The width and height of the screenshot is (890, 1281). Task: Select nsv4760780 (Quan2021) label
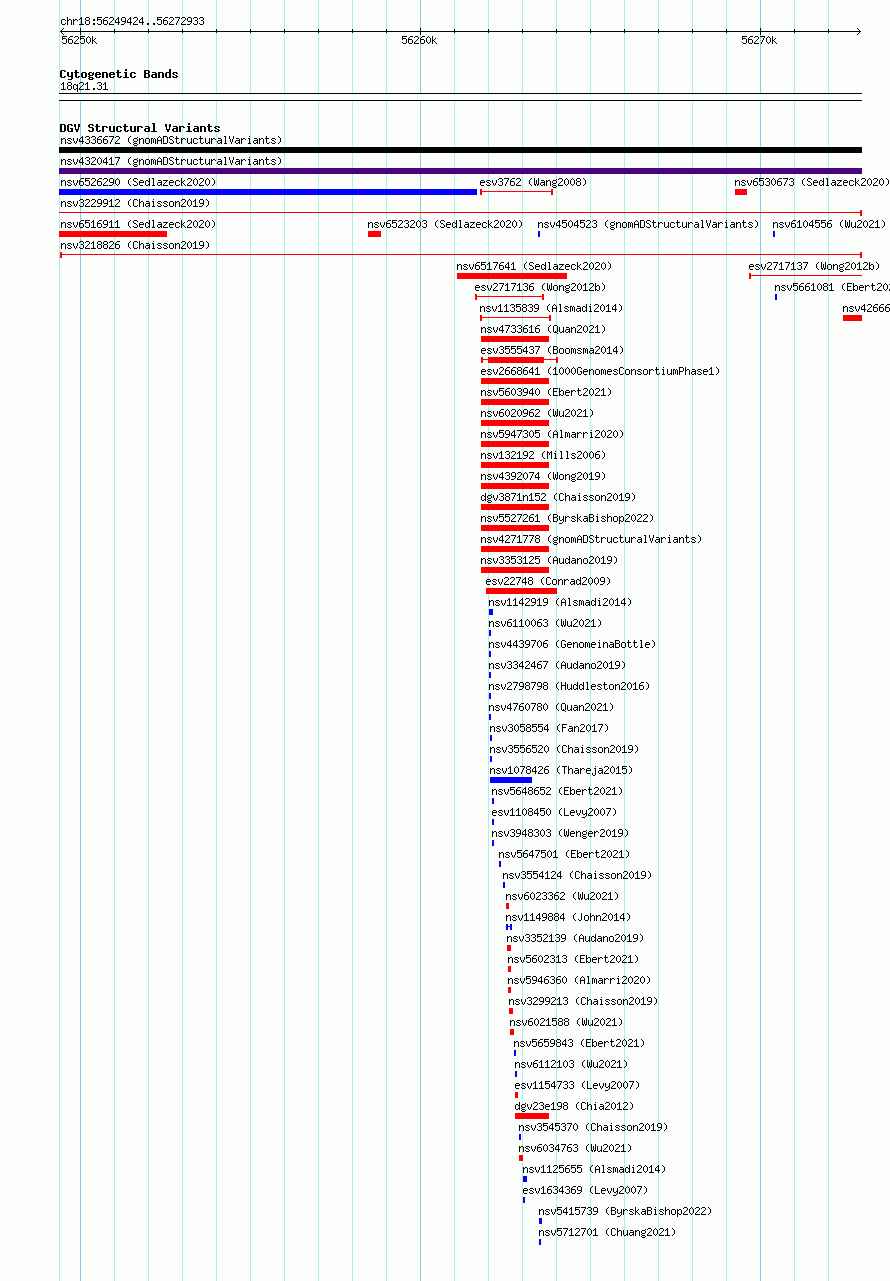pos(552,707)
